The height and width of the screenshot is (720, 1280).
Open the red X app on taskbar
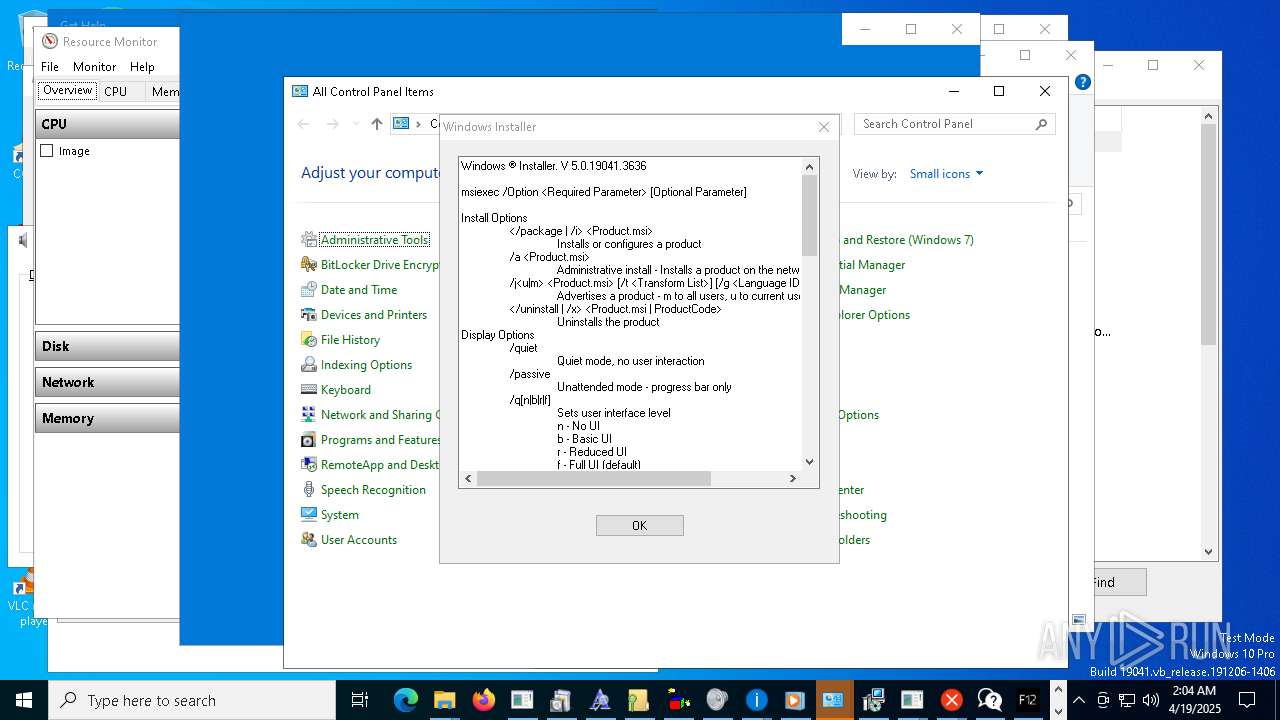951,700
